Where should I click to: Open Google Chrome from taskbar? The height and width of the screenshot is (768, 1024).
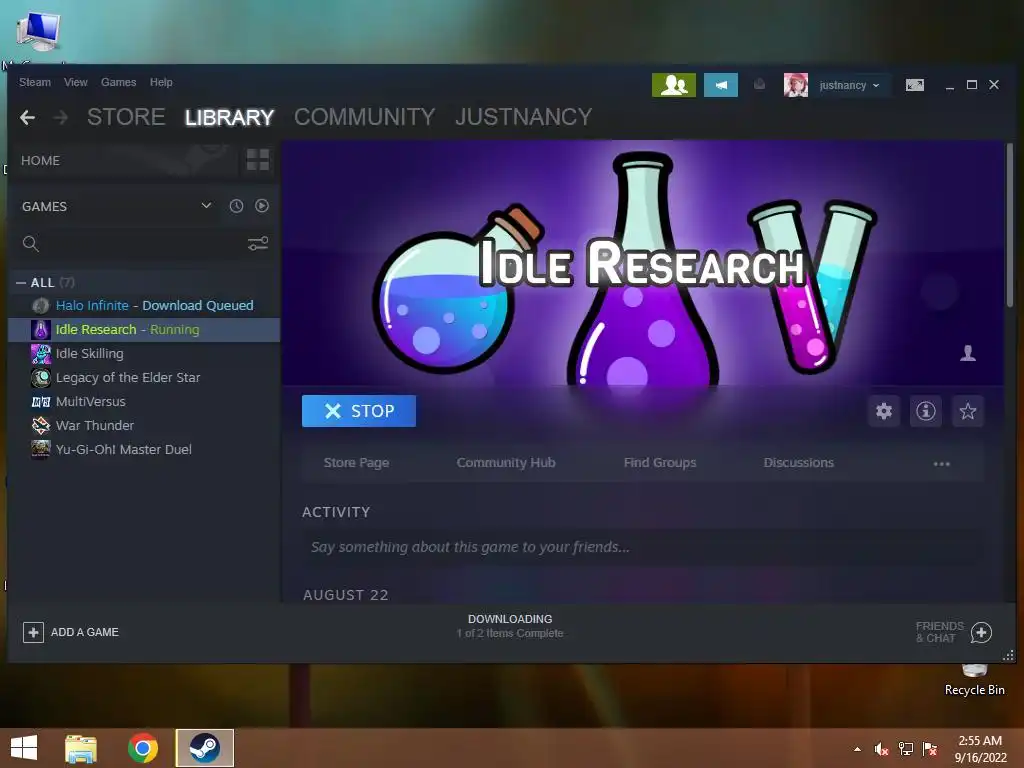tap(143, 748)
